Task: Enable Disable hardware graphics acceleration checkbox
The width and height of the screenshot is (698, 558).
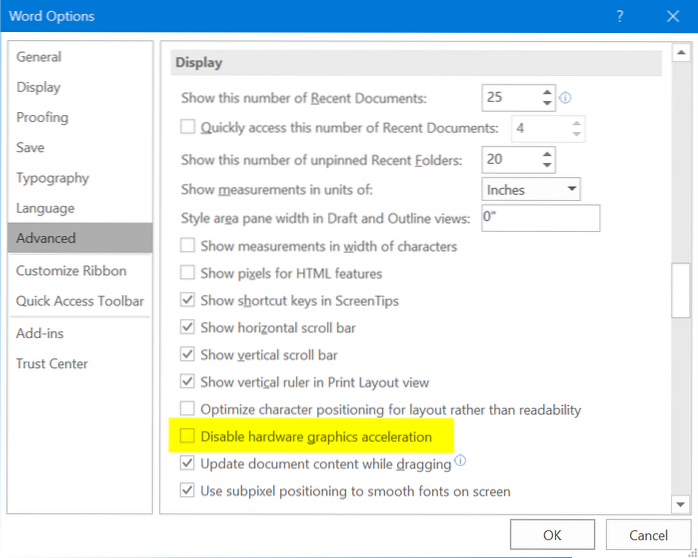Action: point(187,437)
